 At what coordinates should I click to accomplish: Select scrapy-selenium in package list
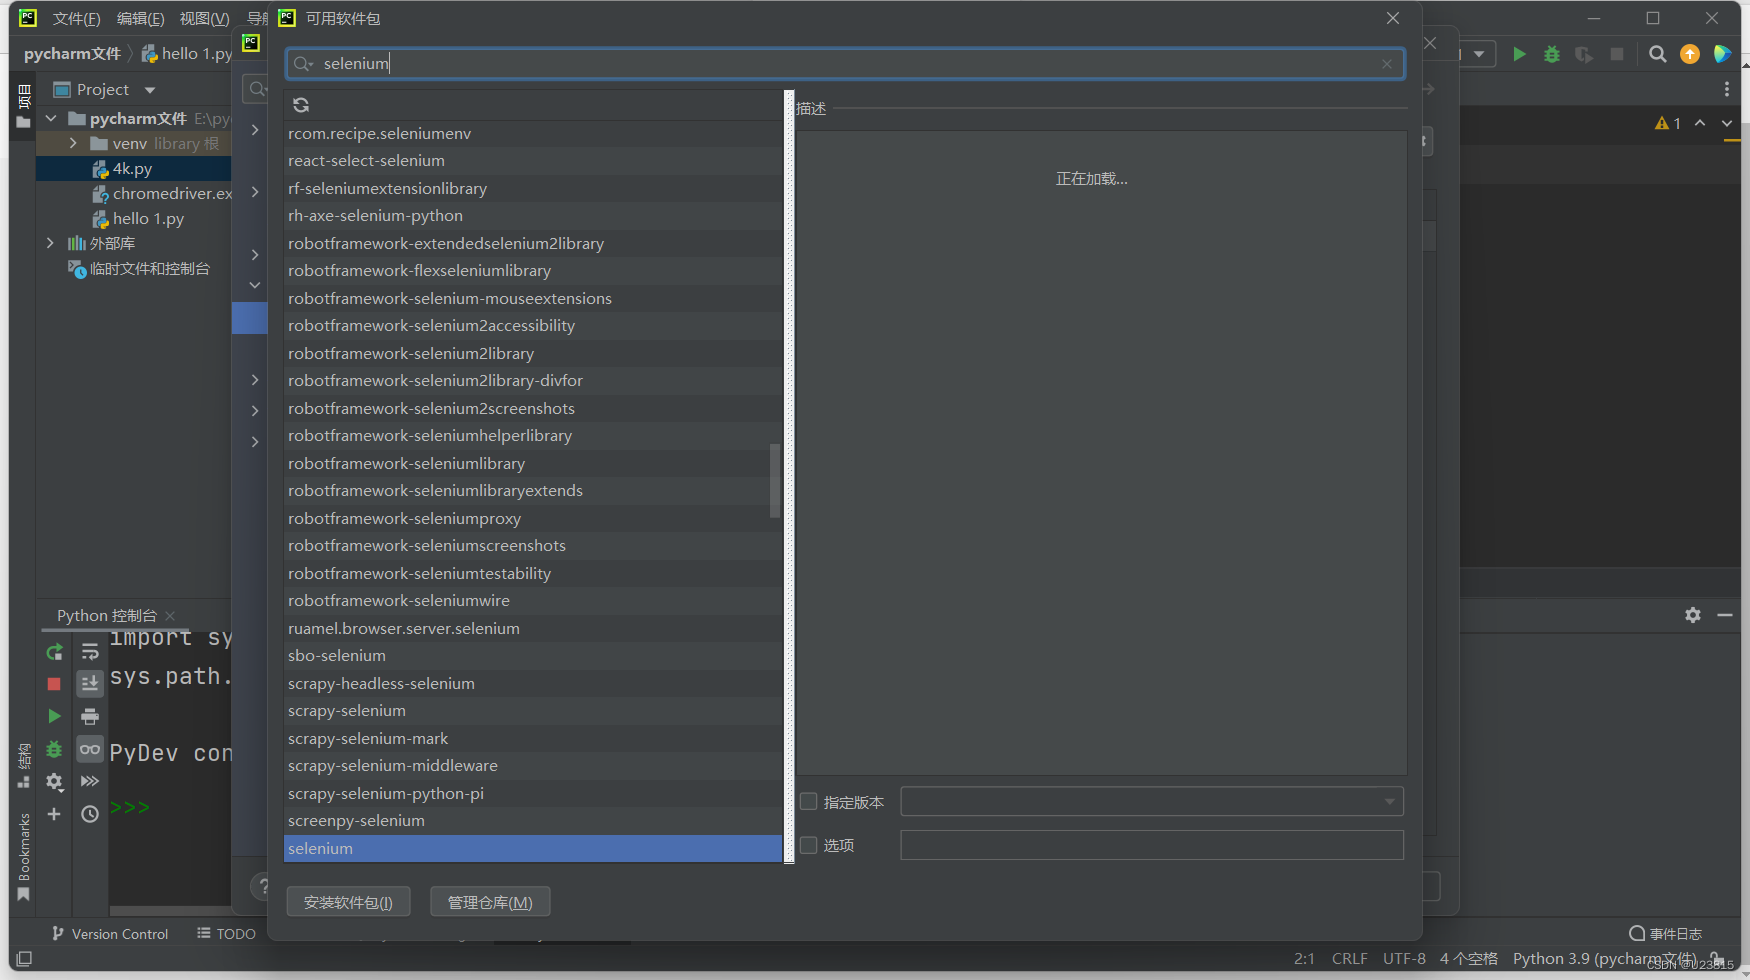[533, 711]
